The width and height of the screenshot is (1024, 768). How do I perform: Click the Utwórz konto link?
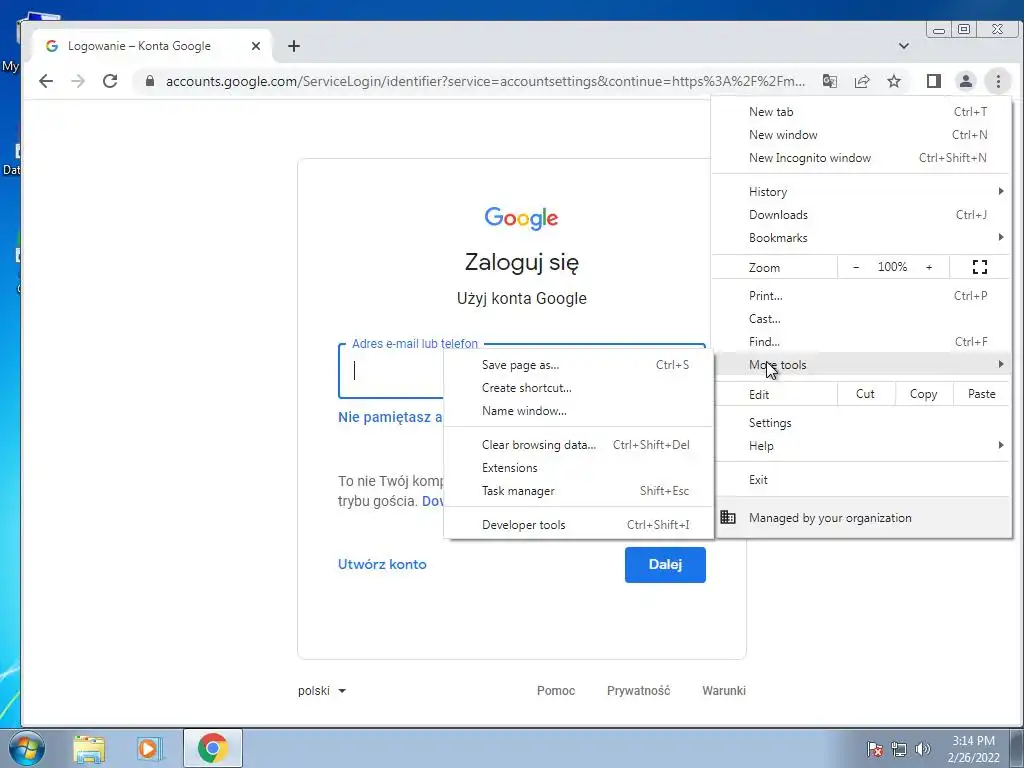382,564
